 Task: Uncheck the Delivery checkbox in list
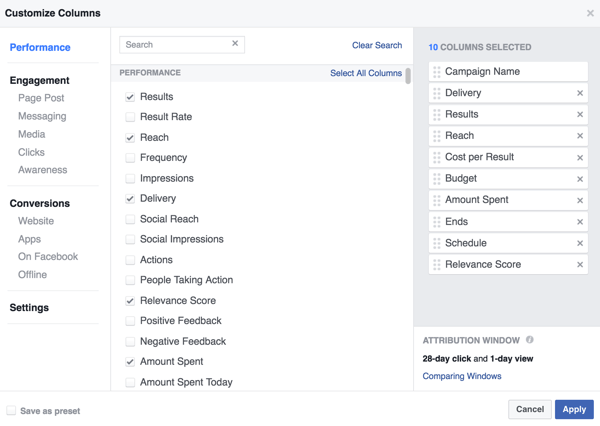130,199
